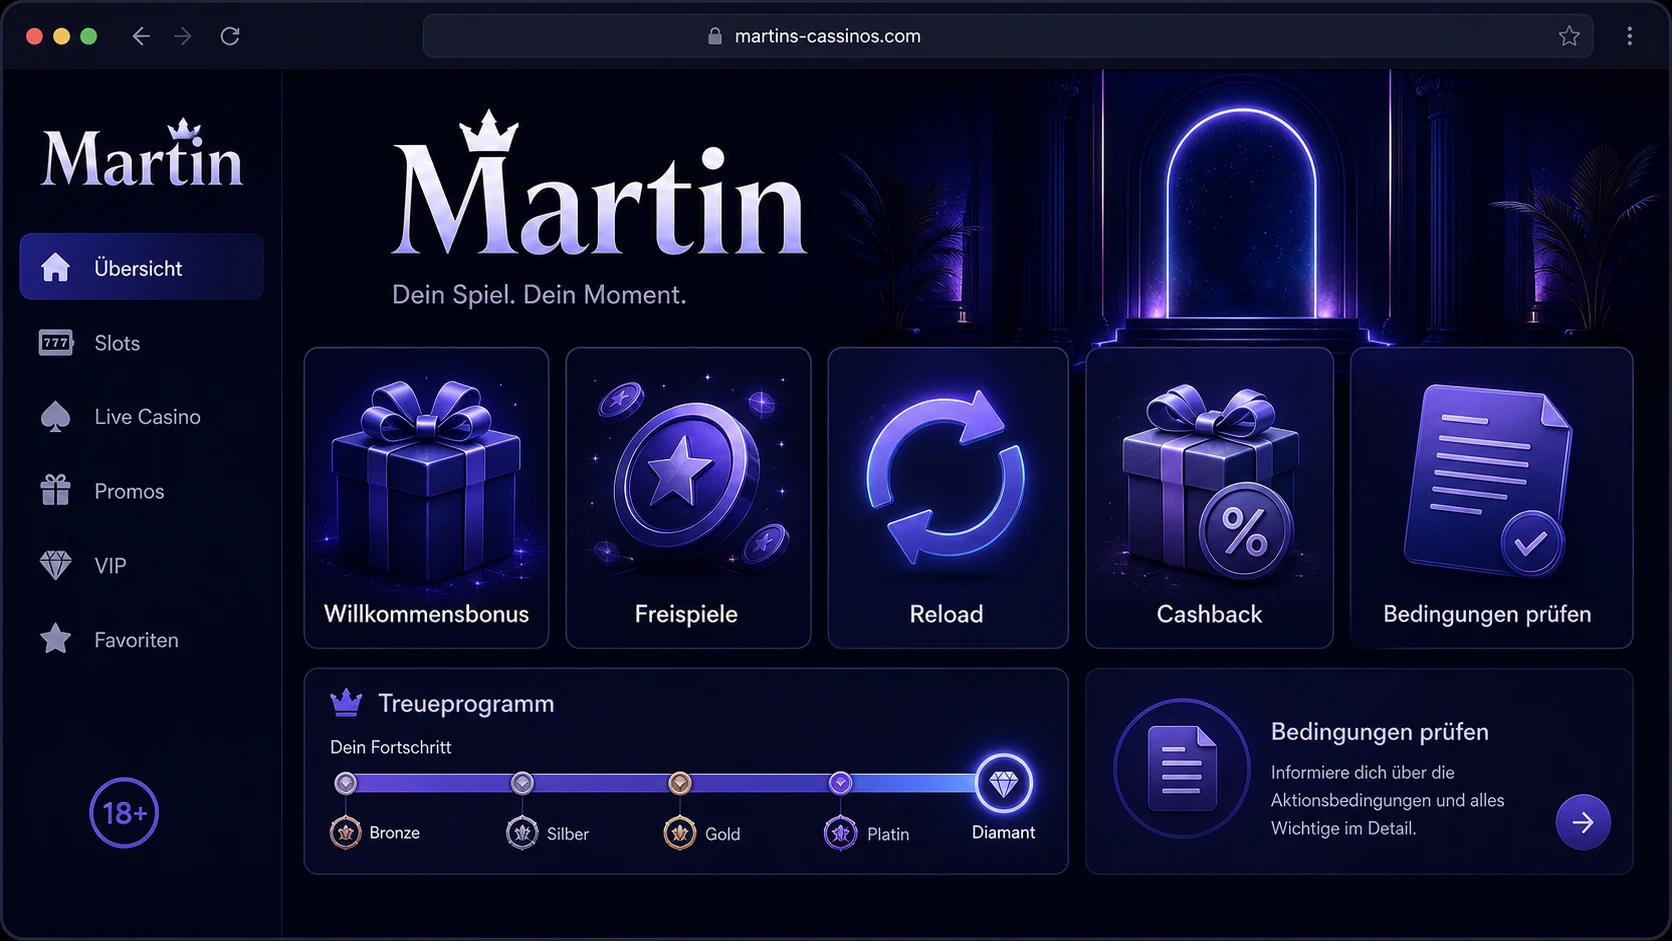This screenshot has height=941, width=1672.
Task: Click the arrow button in info panel
Action: click(x=1583, y=822)
